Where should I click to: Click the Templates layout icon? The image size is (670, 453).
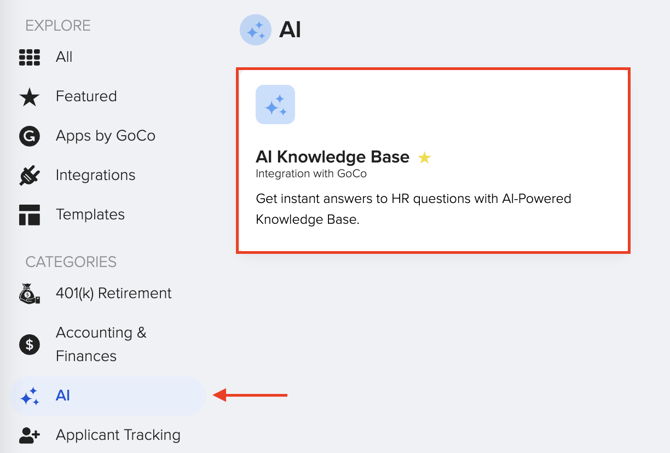point(30,215)
